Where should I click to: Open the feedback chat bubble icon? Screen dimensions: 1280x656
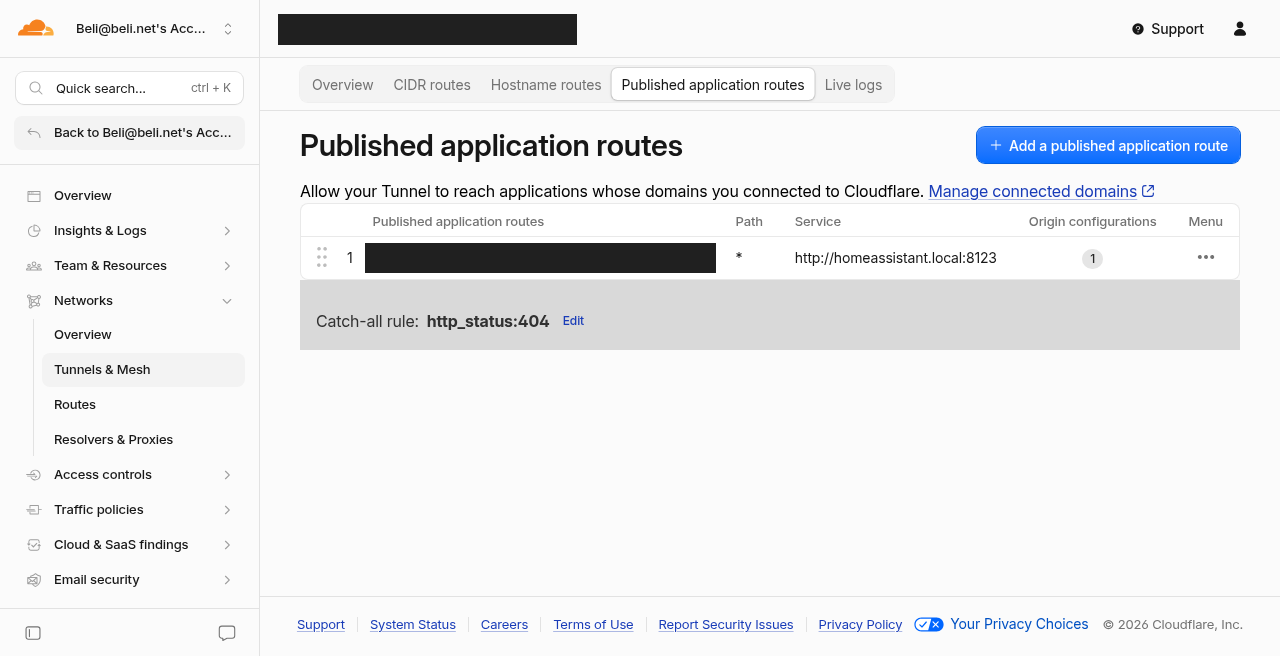(227, 633)
